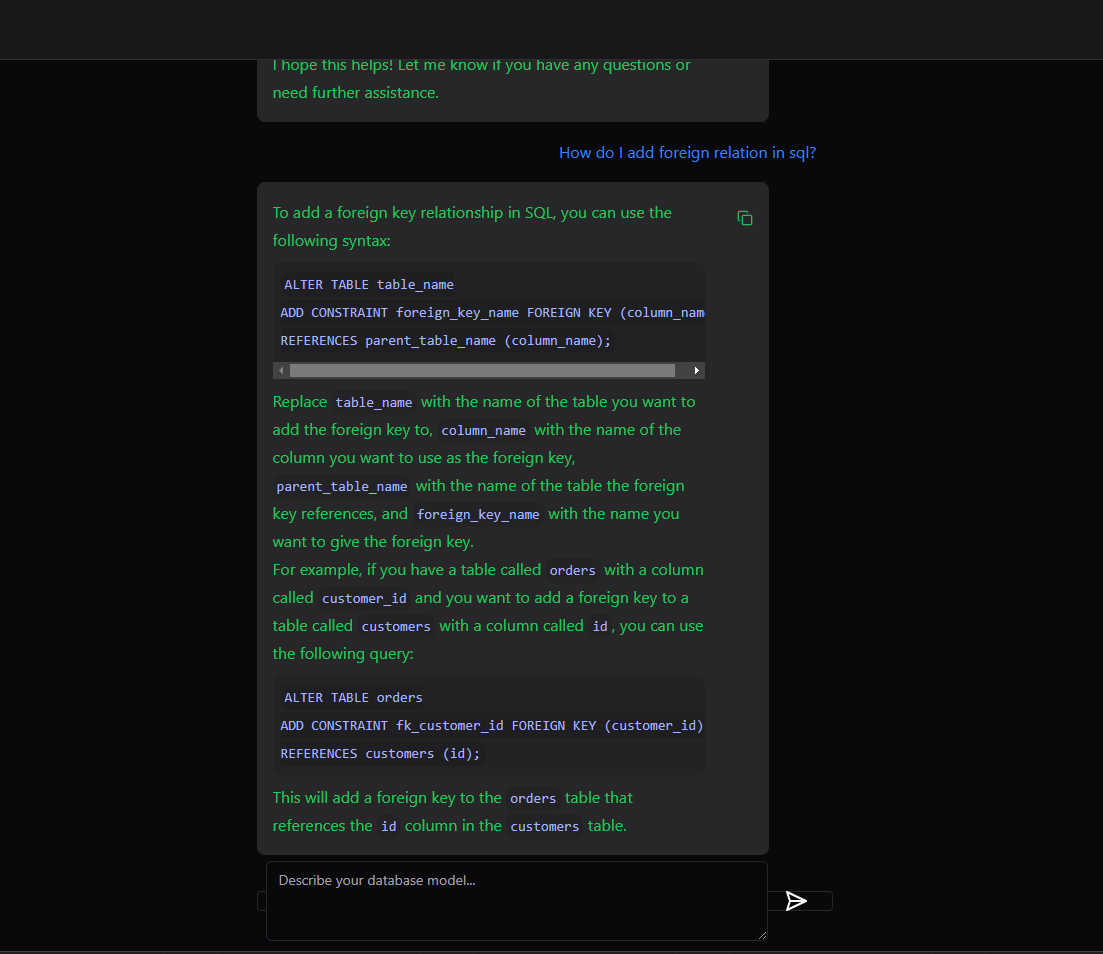Click 'REFERENCES customers (id);' code line
The image size is (1103, 954).
[380, 753]
